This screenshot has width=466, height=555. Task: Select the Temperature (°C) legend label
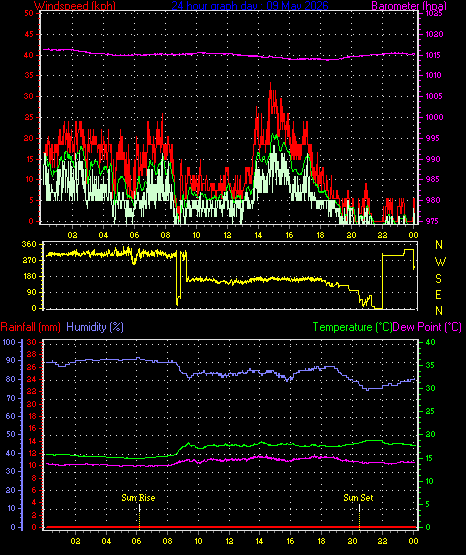352,327
